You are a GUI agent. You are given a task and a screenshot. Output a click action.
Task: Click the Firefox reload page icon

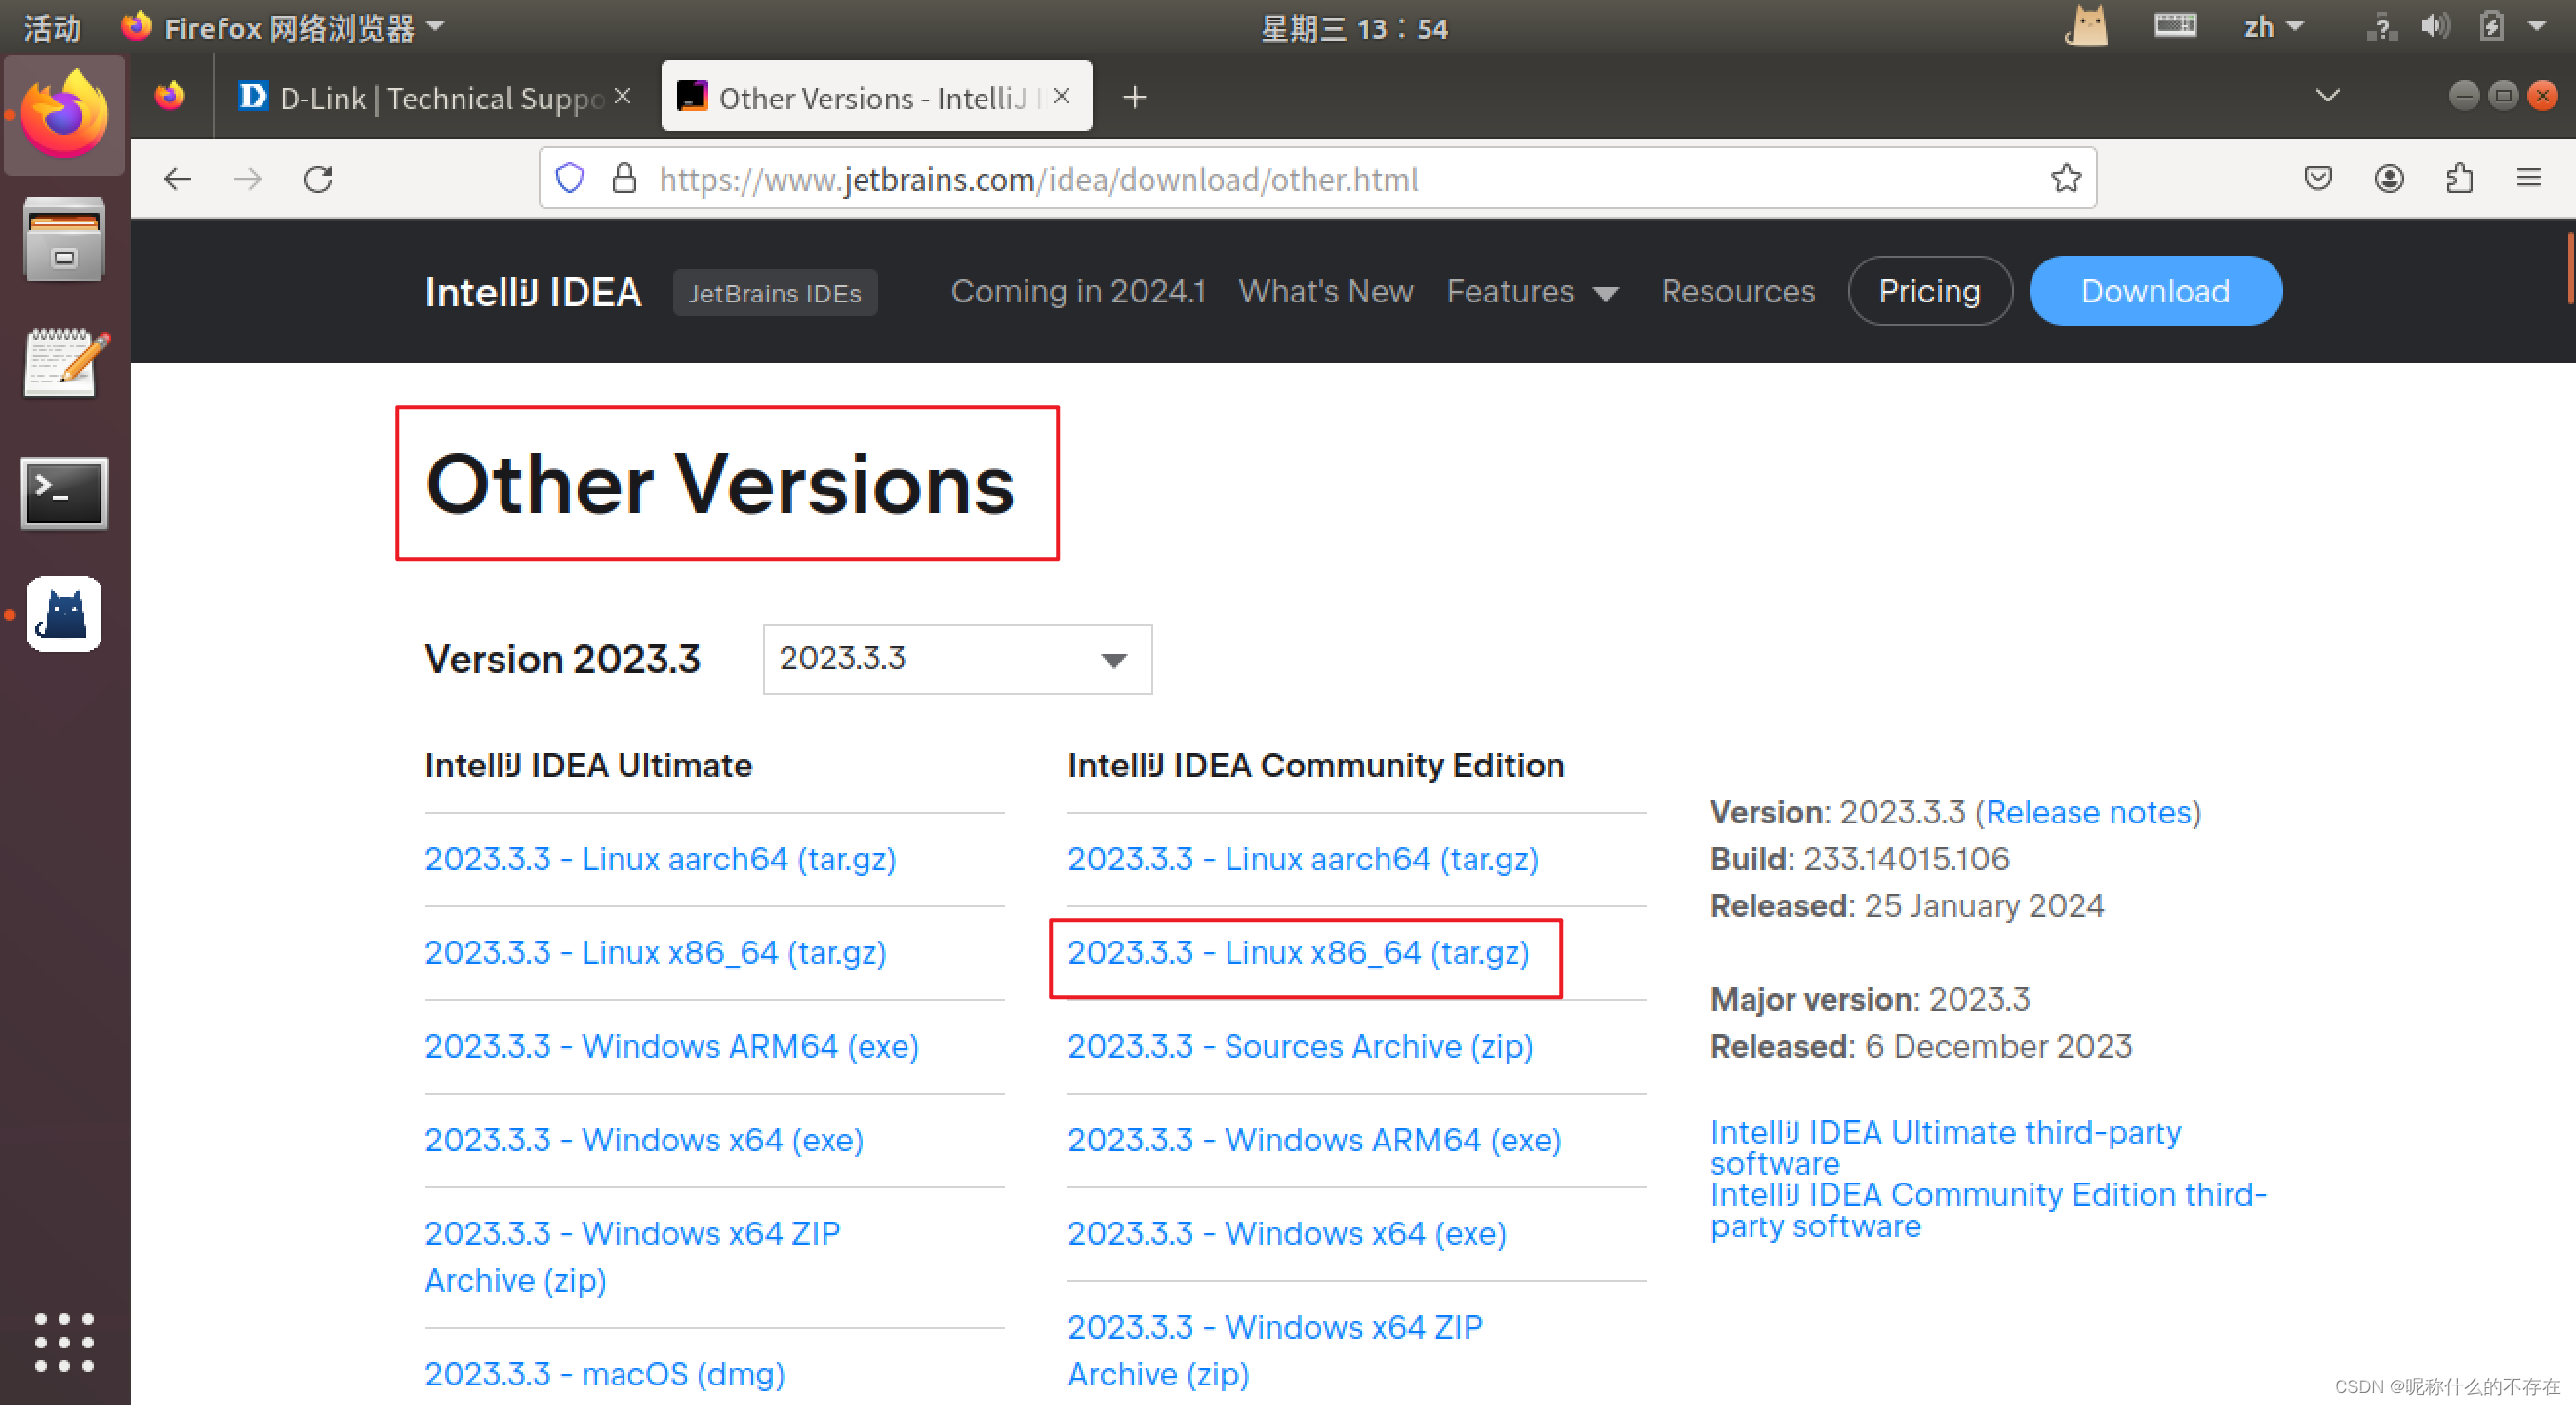pos(318,179)
